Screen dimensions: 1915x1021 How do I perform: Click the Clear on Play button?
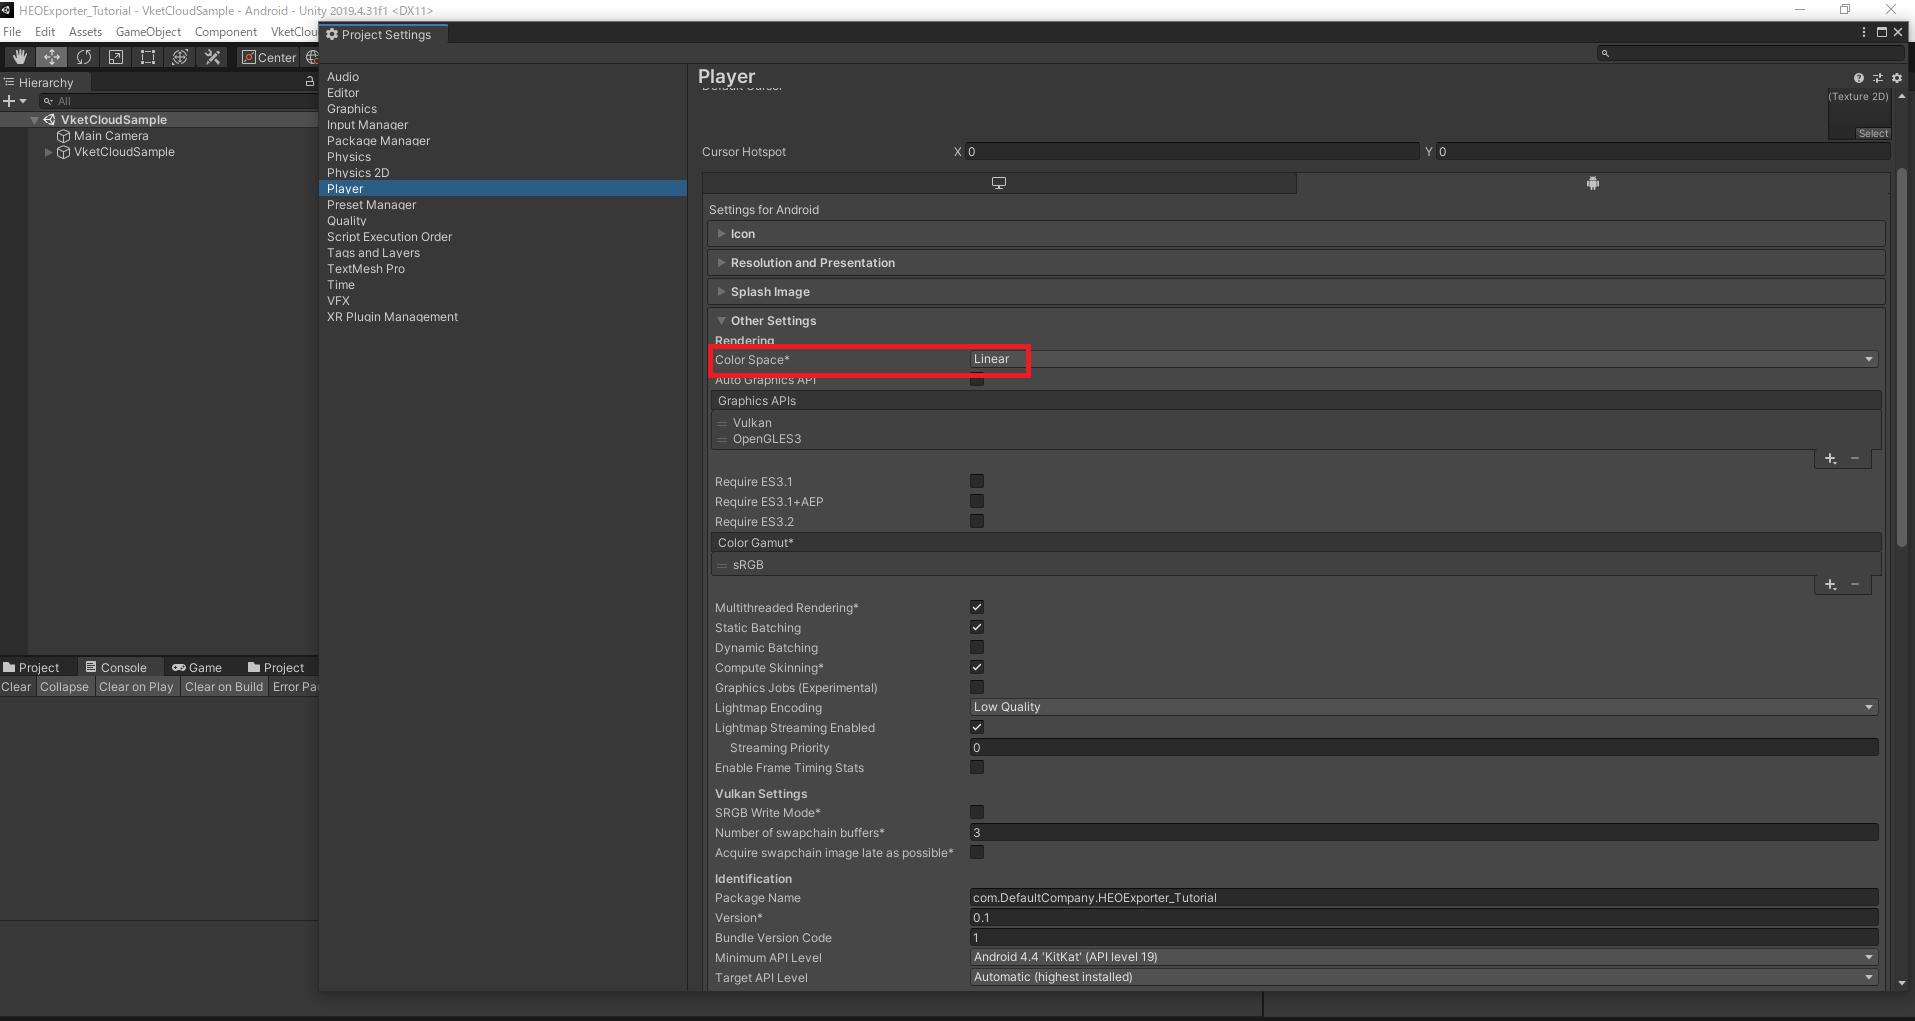click(x=136, y=687)
